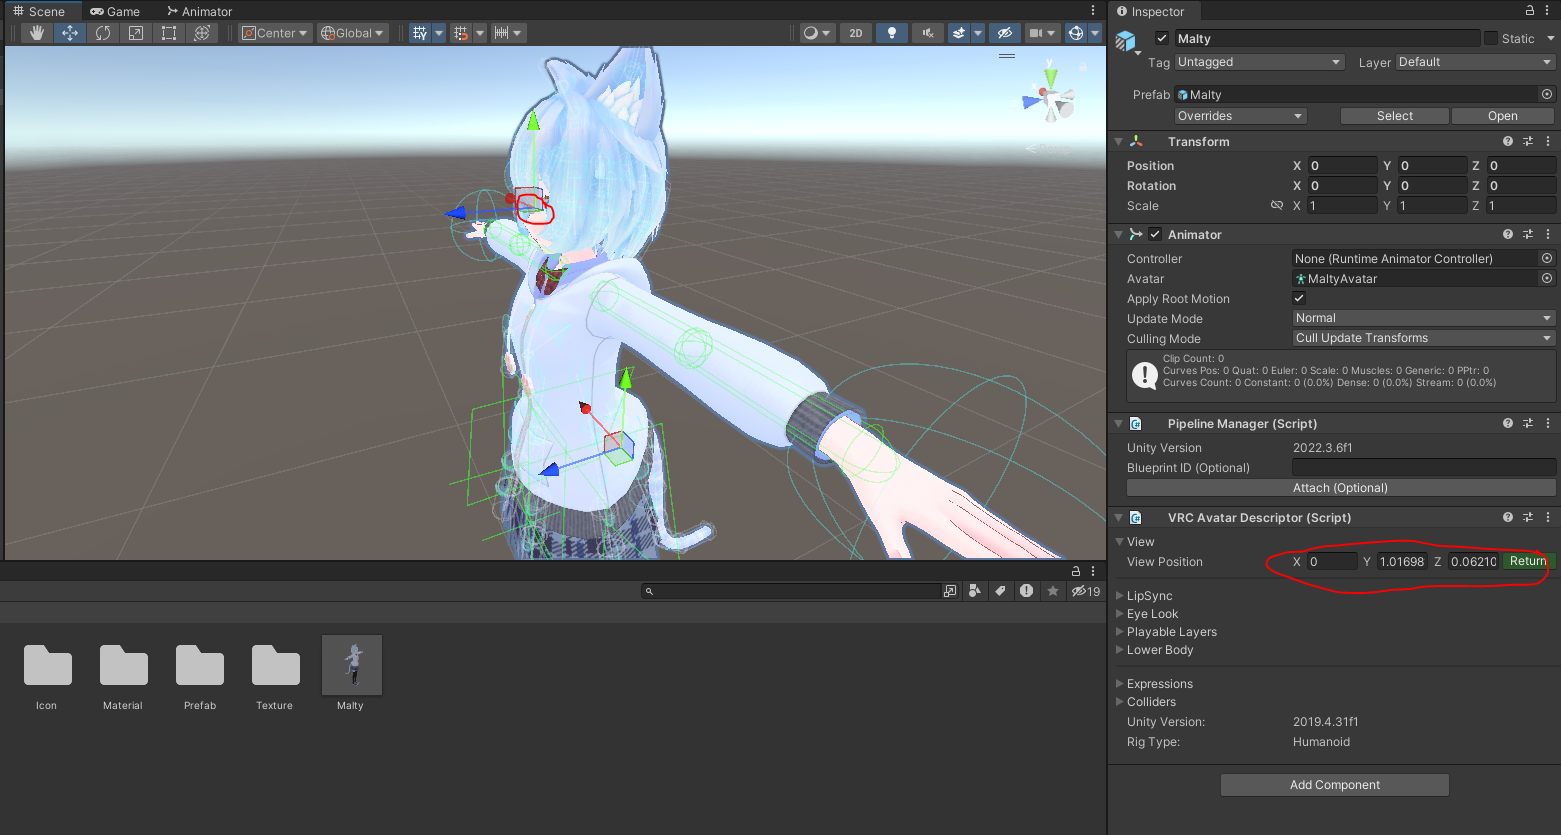Open grid snapping dropdown arrow
This screenshot has width=1561, height=835.
coord(439,33)
